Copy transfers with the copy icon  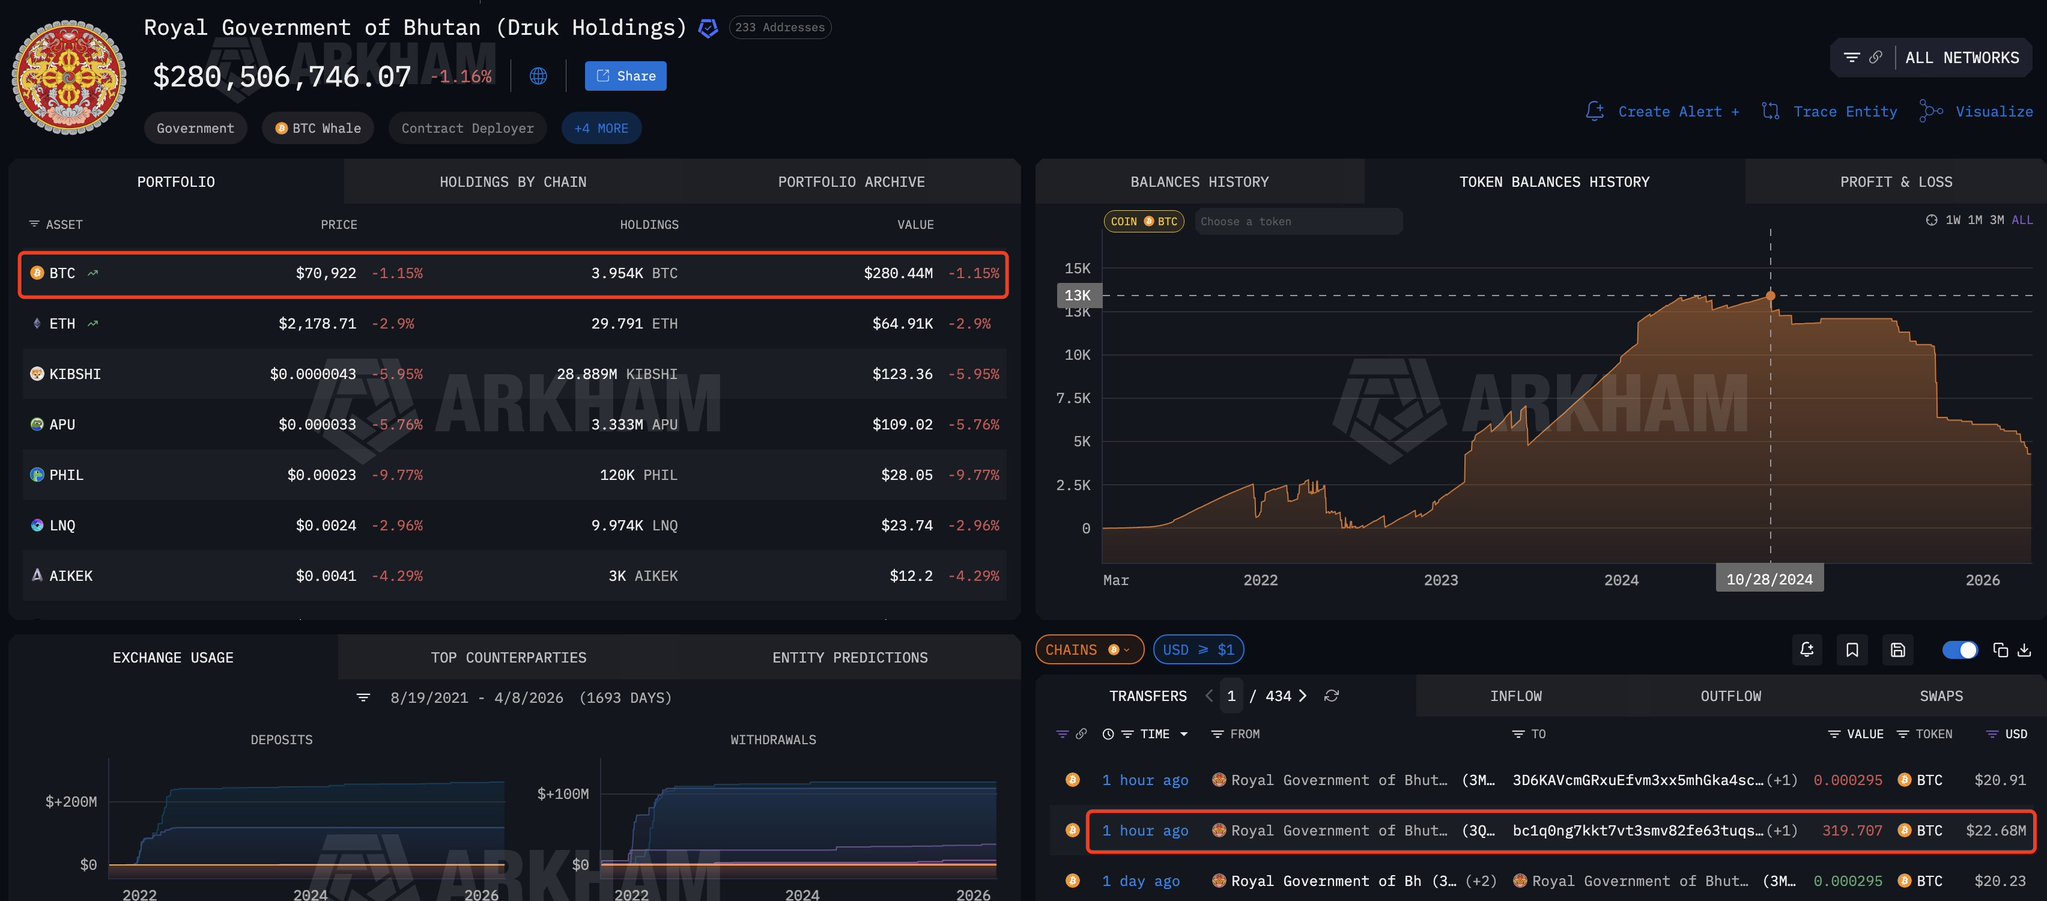tap(2000, 650)
